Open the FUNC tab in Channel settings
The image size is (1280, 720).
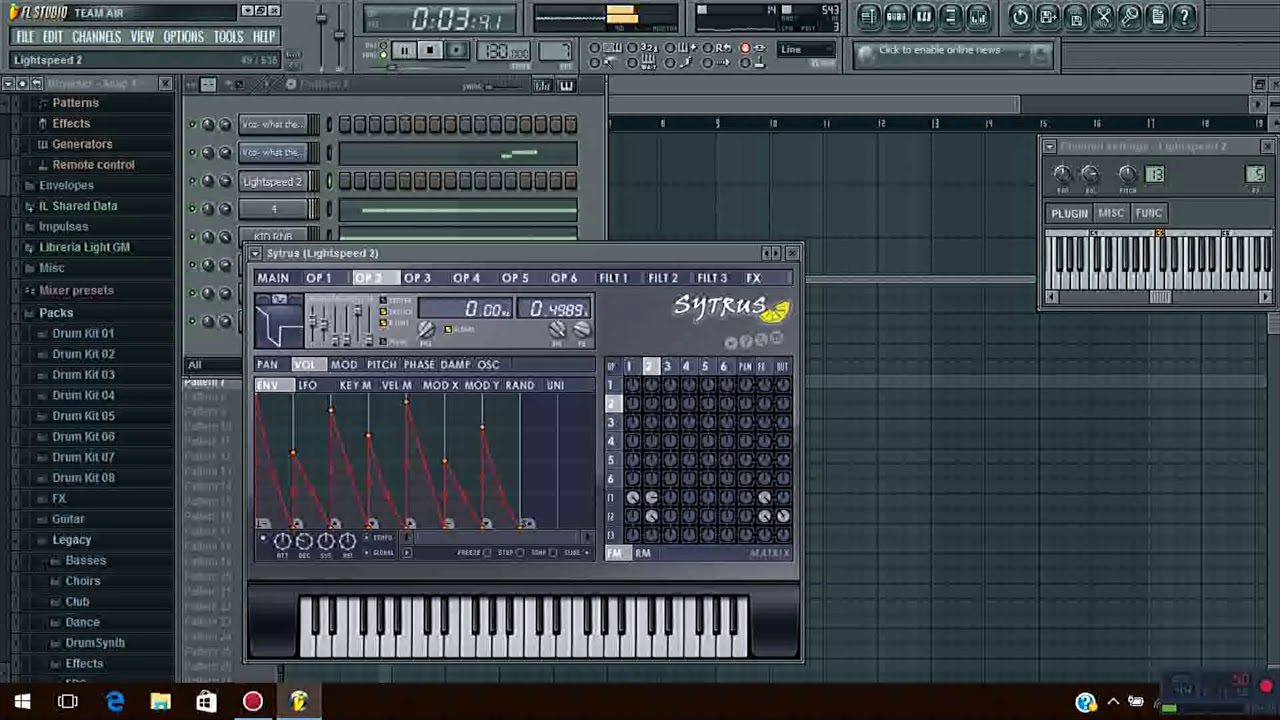point(1148,213)
